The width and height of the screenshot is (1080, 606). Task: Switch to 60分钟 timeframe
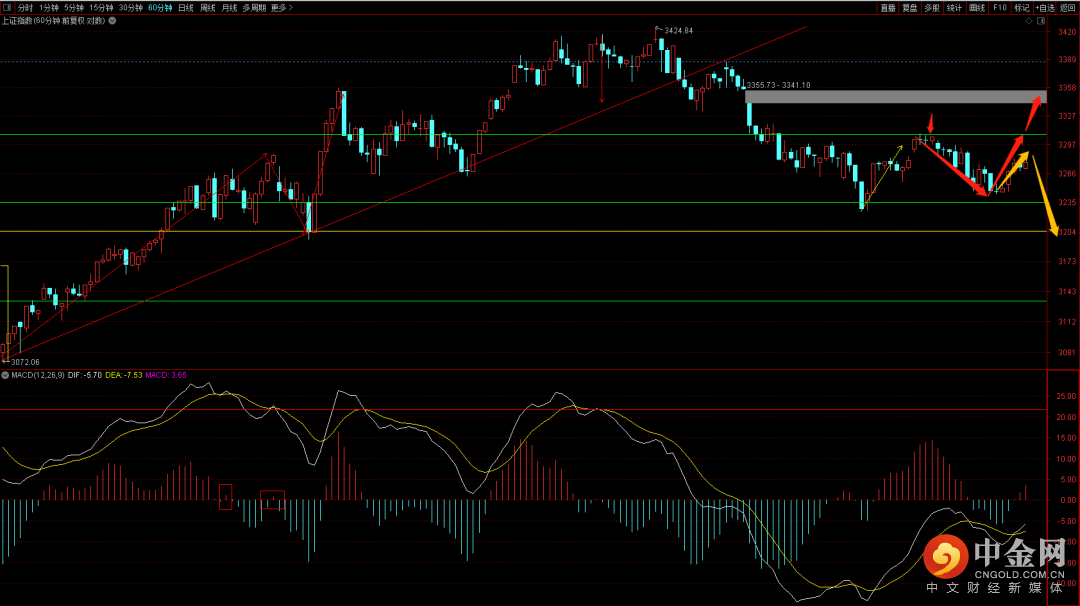tap(159, 7)
